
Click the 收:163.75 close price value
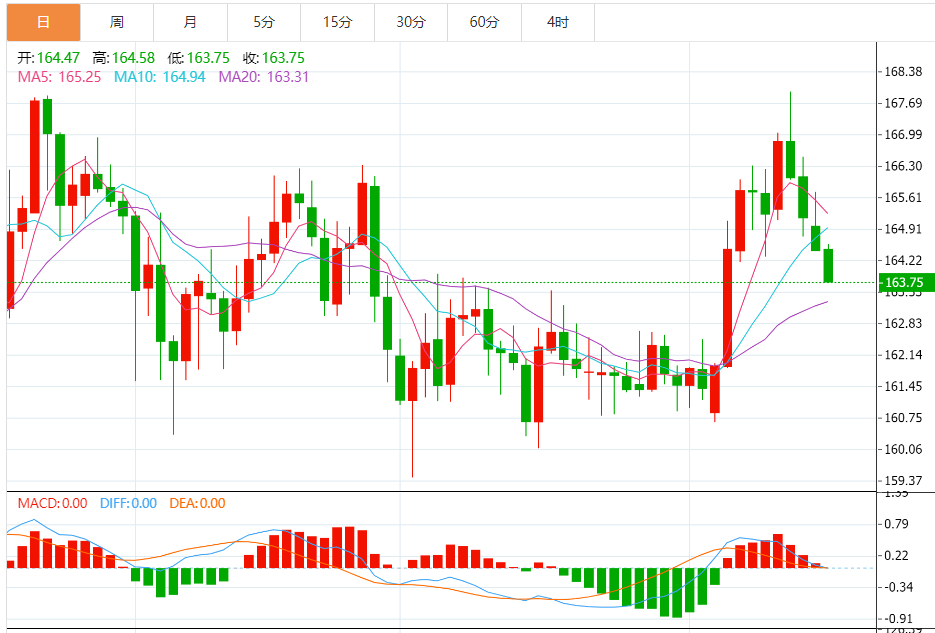(274, 58)
